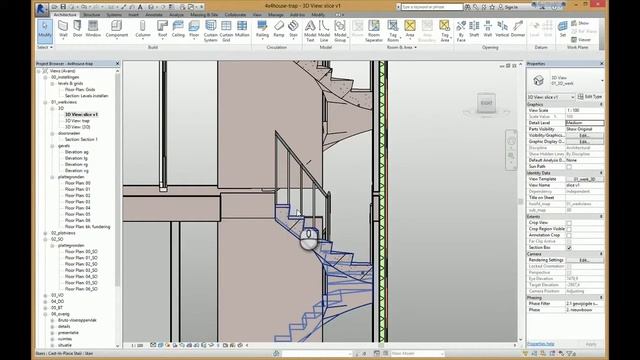640x360 pixels.
Task: Open the Insert ribbon tab
Action: (x=133, y=15)
